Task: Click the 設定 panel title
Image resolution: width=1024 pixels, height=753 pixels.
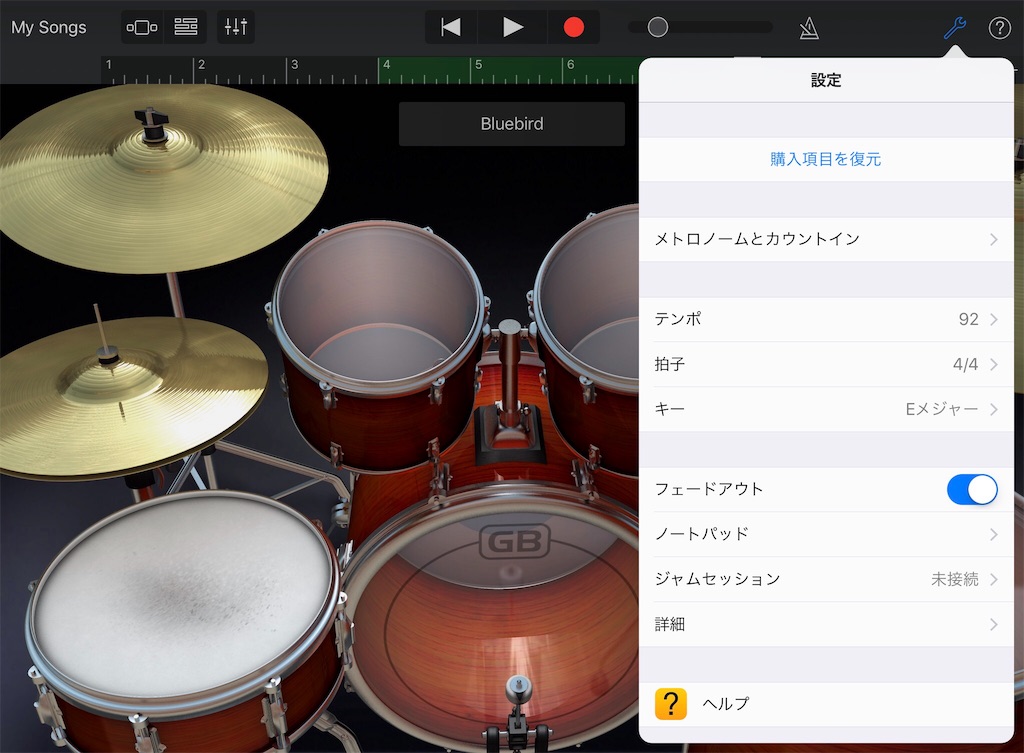Action: [826, 80]
